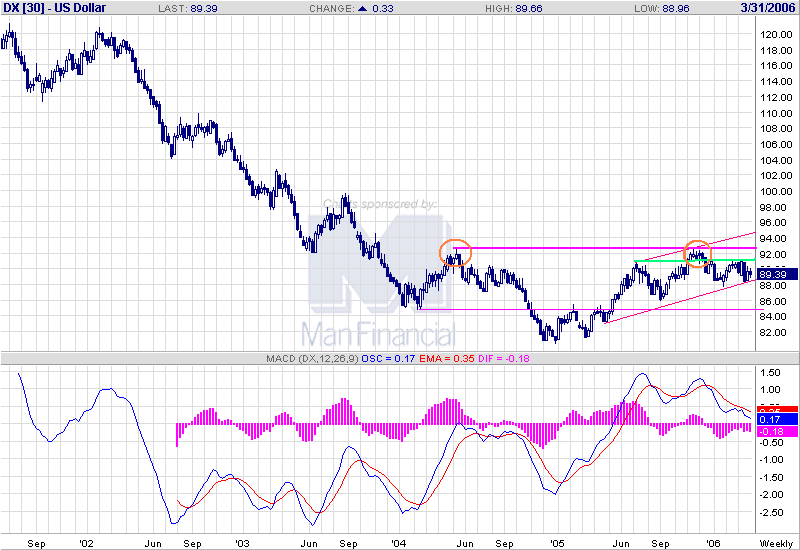
Task: Select the OSC = 0.17 indicator readout
Action: point(388,359)
